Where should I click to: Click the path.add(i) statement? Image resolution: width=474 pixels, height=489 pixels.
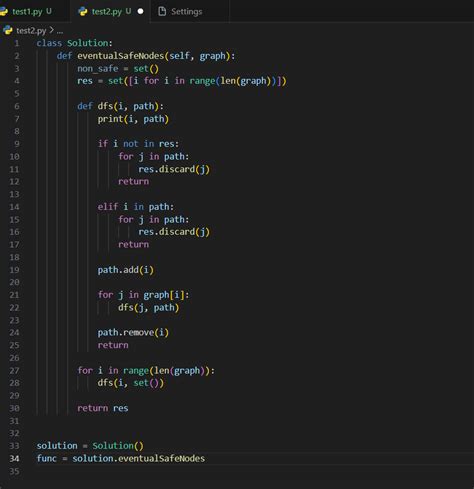point(126,270)
